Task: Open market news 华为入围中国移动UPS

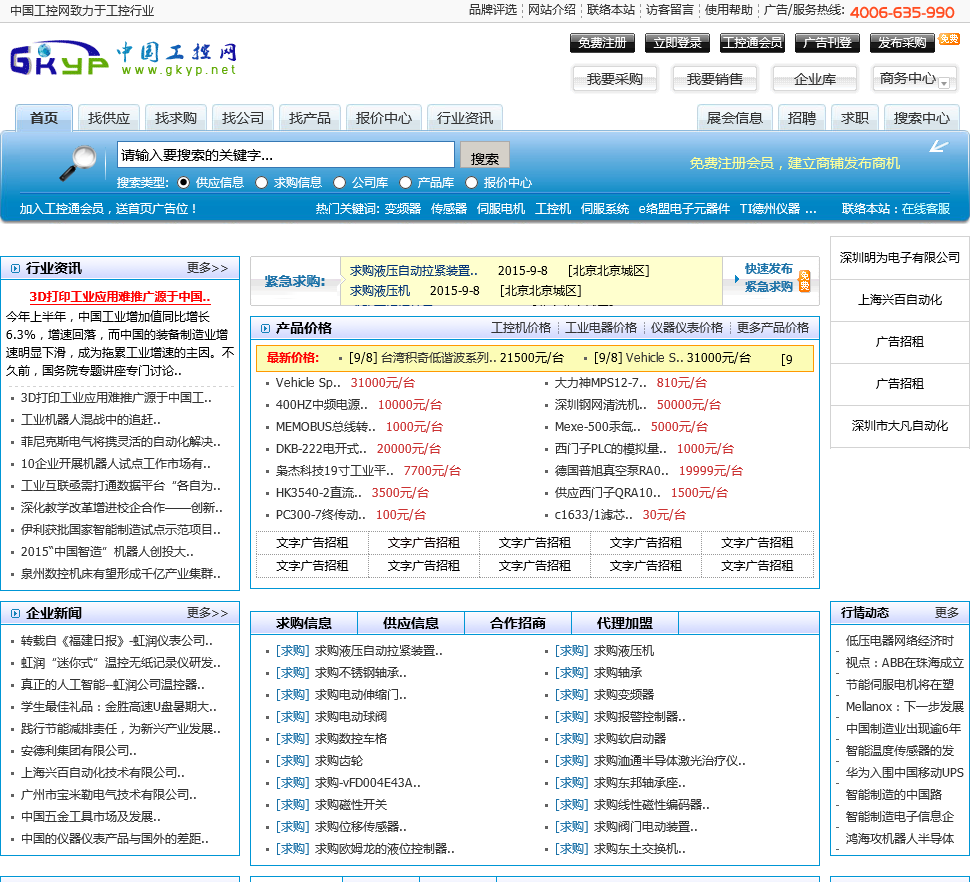Action: pyautogui.click(x=904, y=773)
